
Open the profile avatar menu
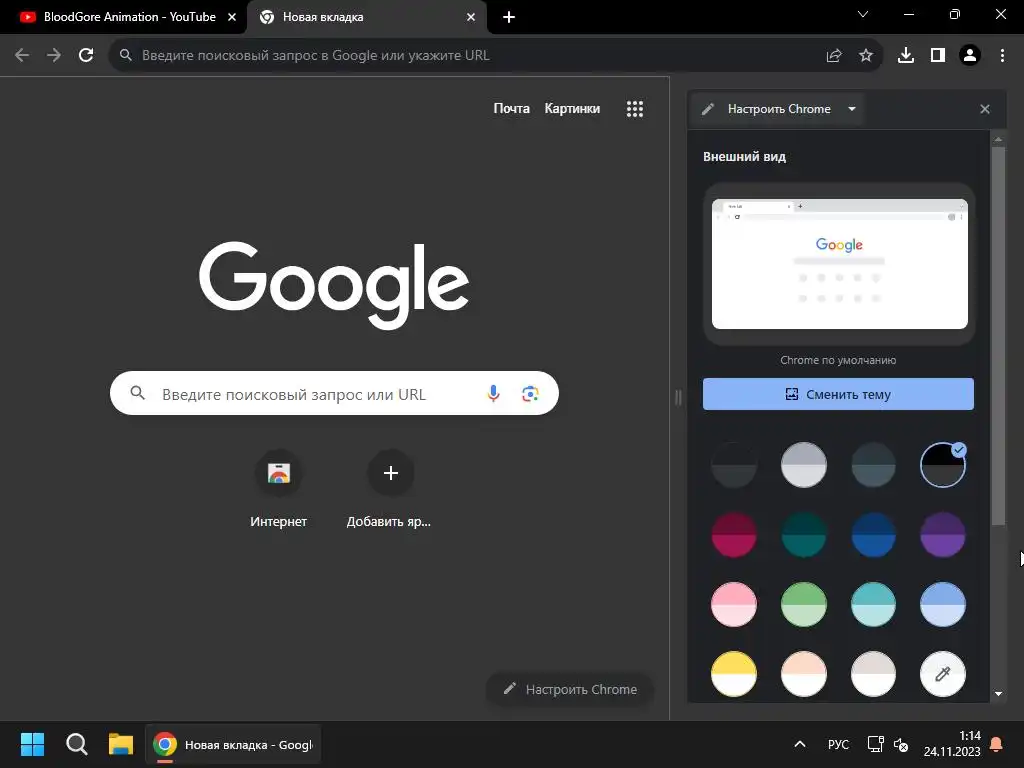970,56
